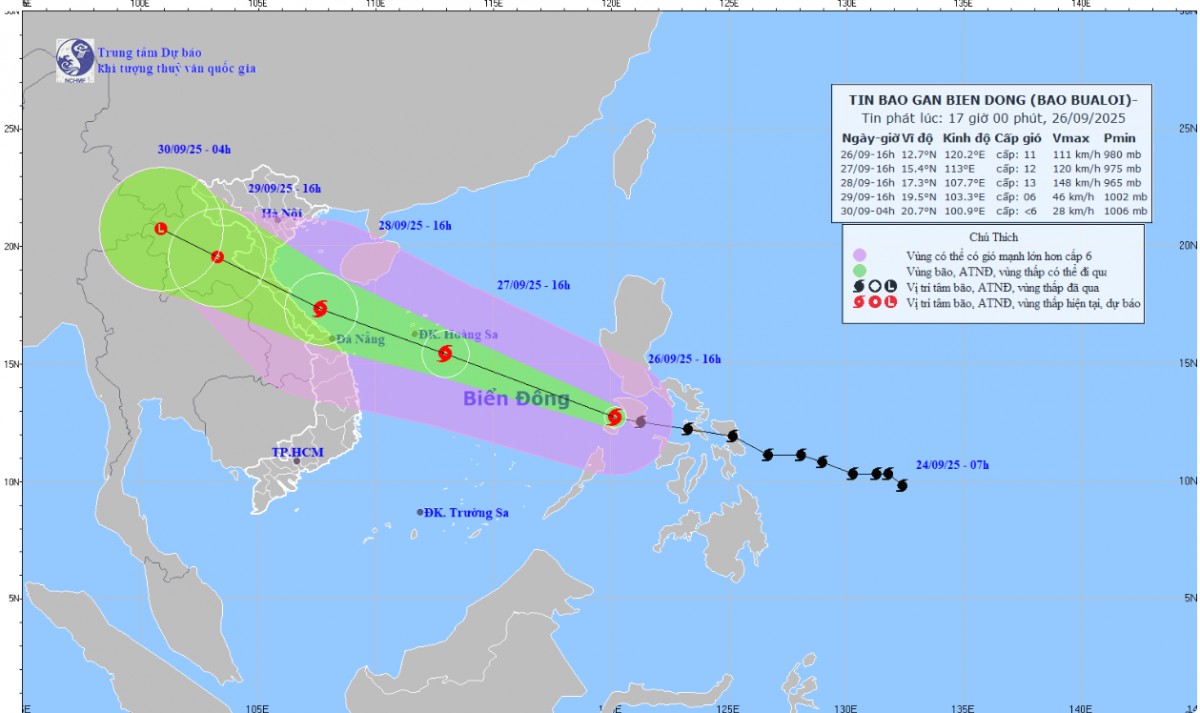
Task: Click the Biển Đông sea label
Action: click(516, 400)
